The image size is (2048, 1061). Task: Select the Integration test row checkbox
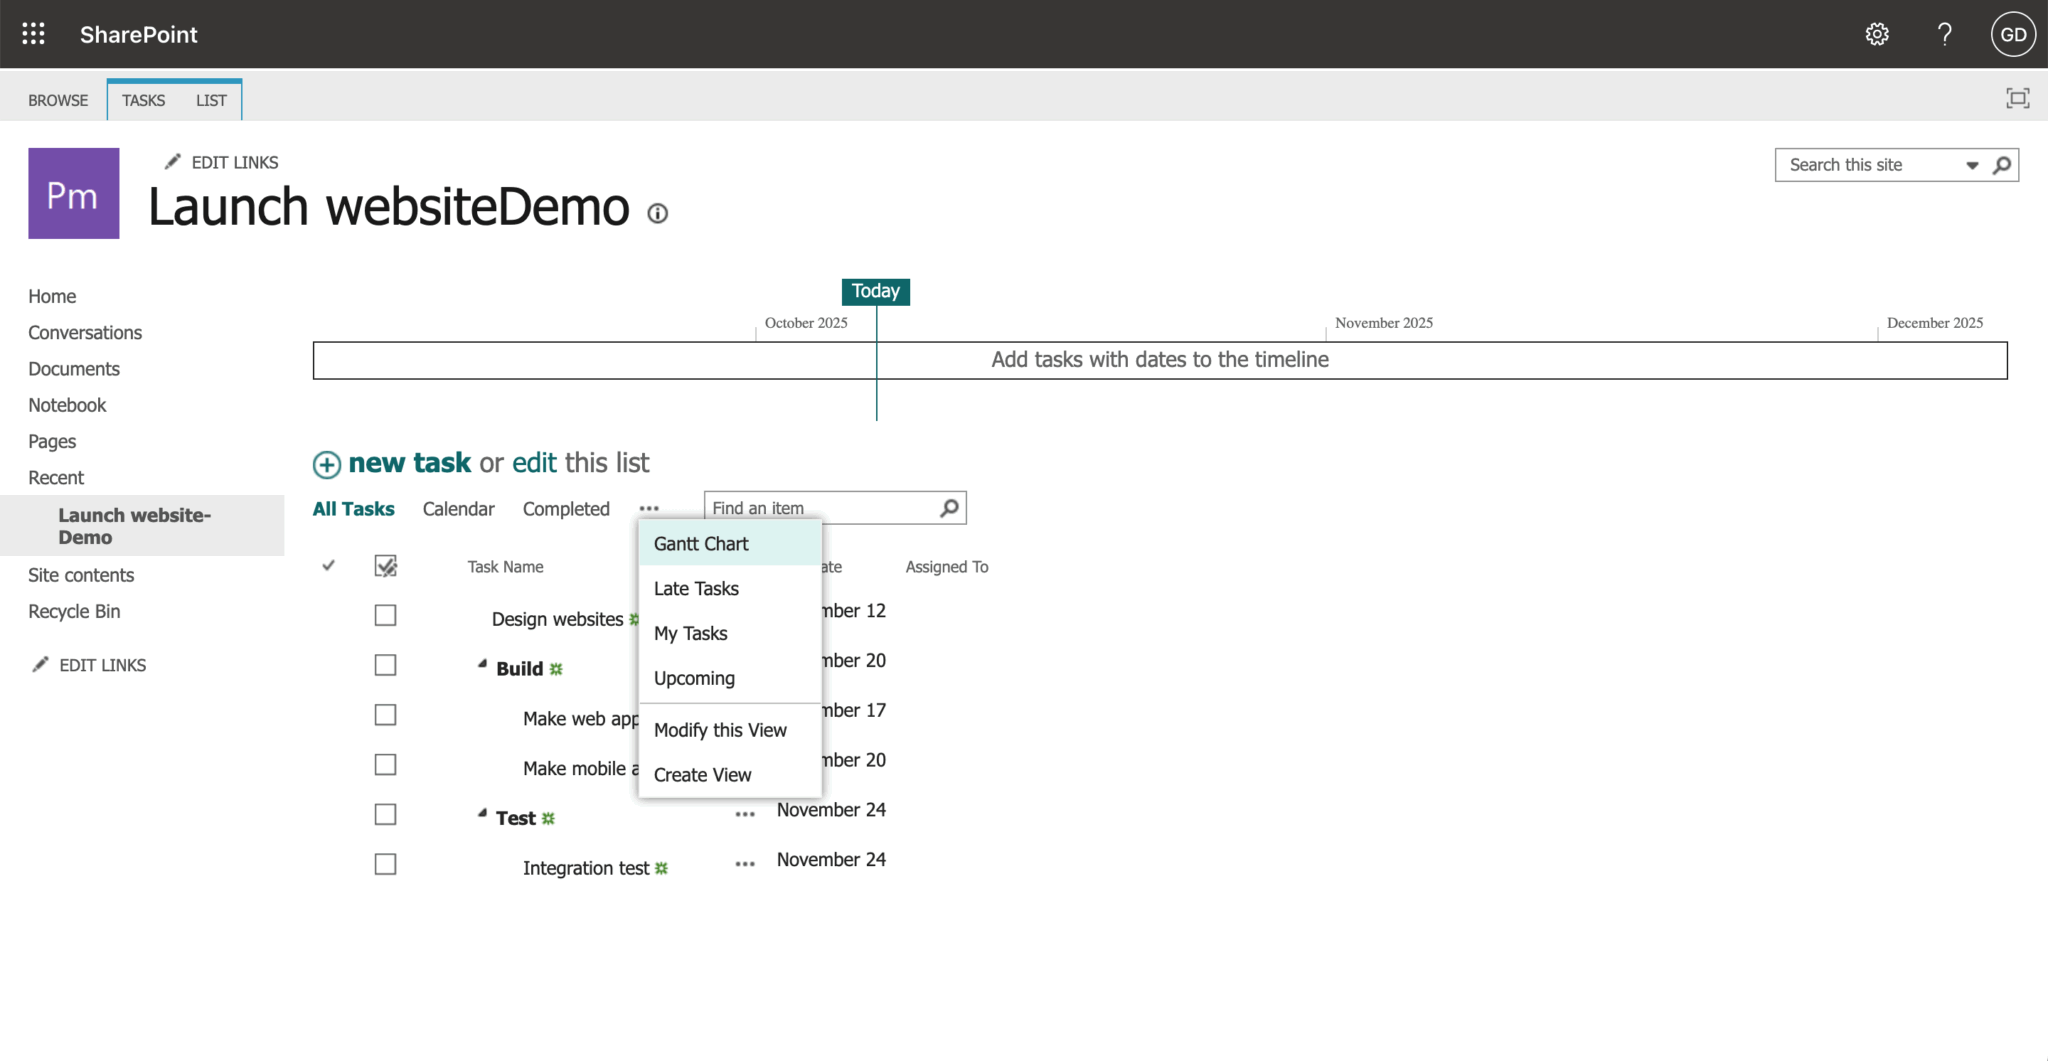click(385, 864)
